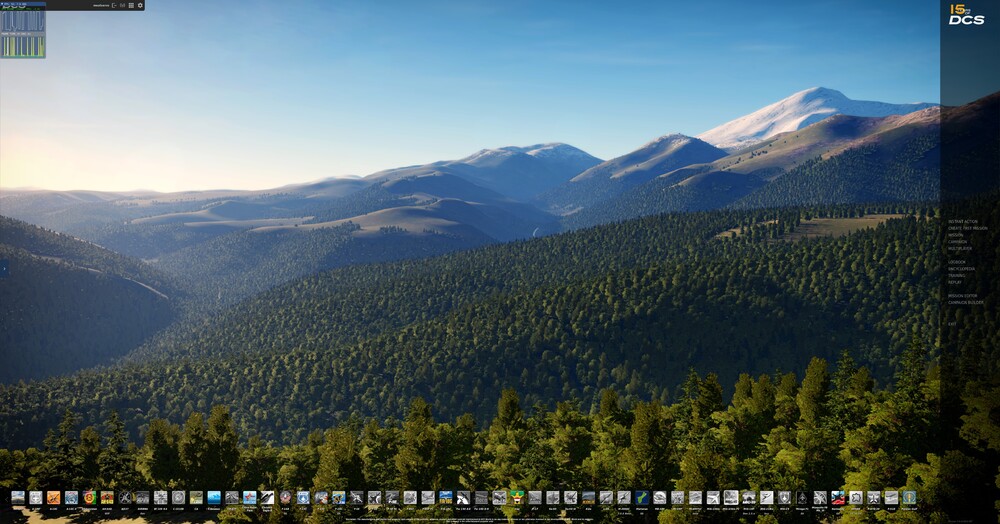The image size is (1000, 524).
Task: Select the blue shield module icon
Action: pyautogui.click(x=303, y=497)
